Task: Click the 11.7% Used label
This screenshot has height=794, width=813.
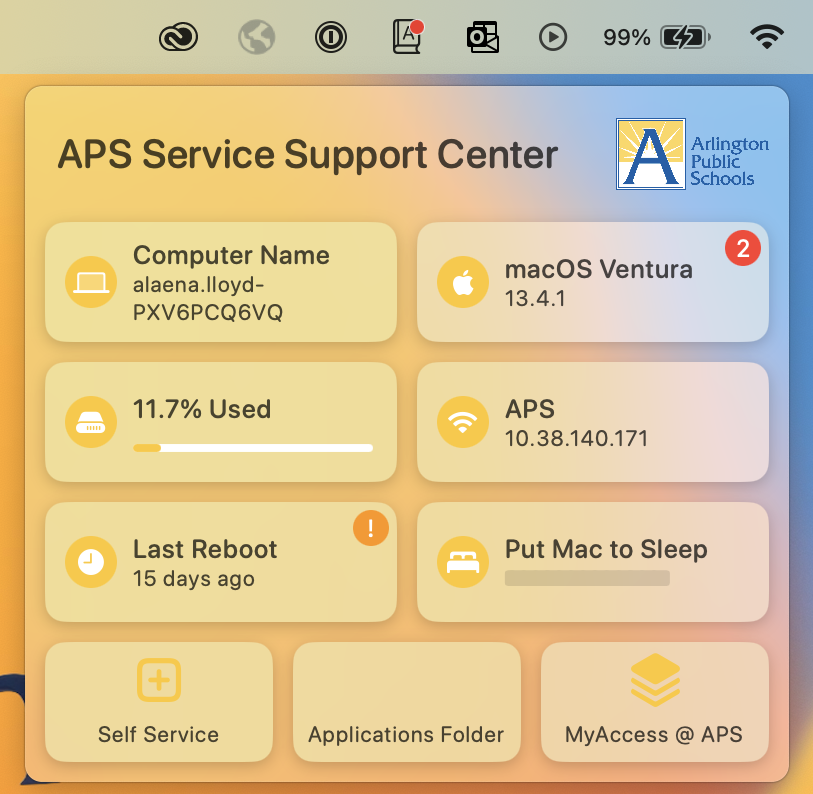Action: pyautogui.click(x=202, y=409)
